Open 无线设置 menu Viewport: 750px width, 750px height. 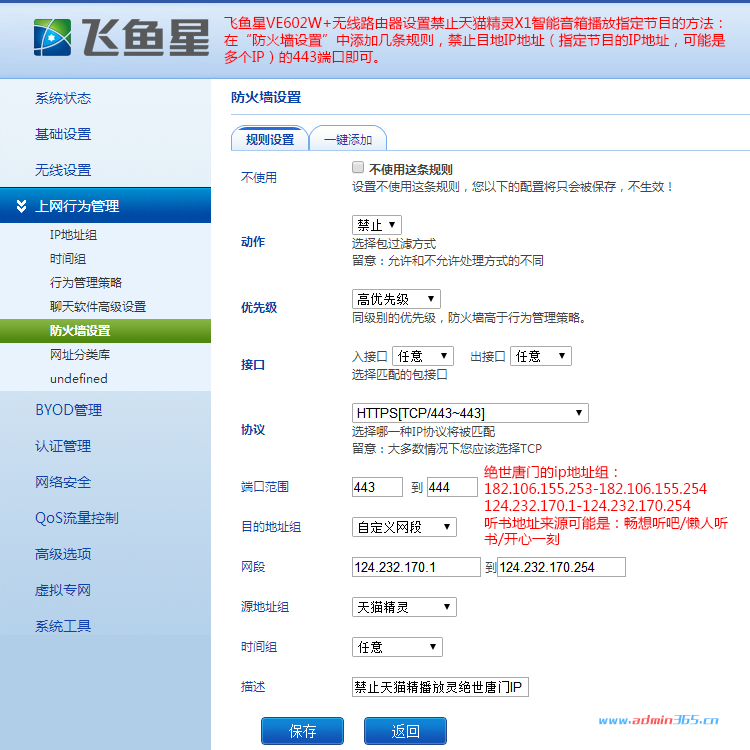coord(63,170)
